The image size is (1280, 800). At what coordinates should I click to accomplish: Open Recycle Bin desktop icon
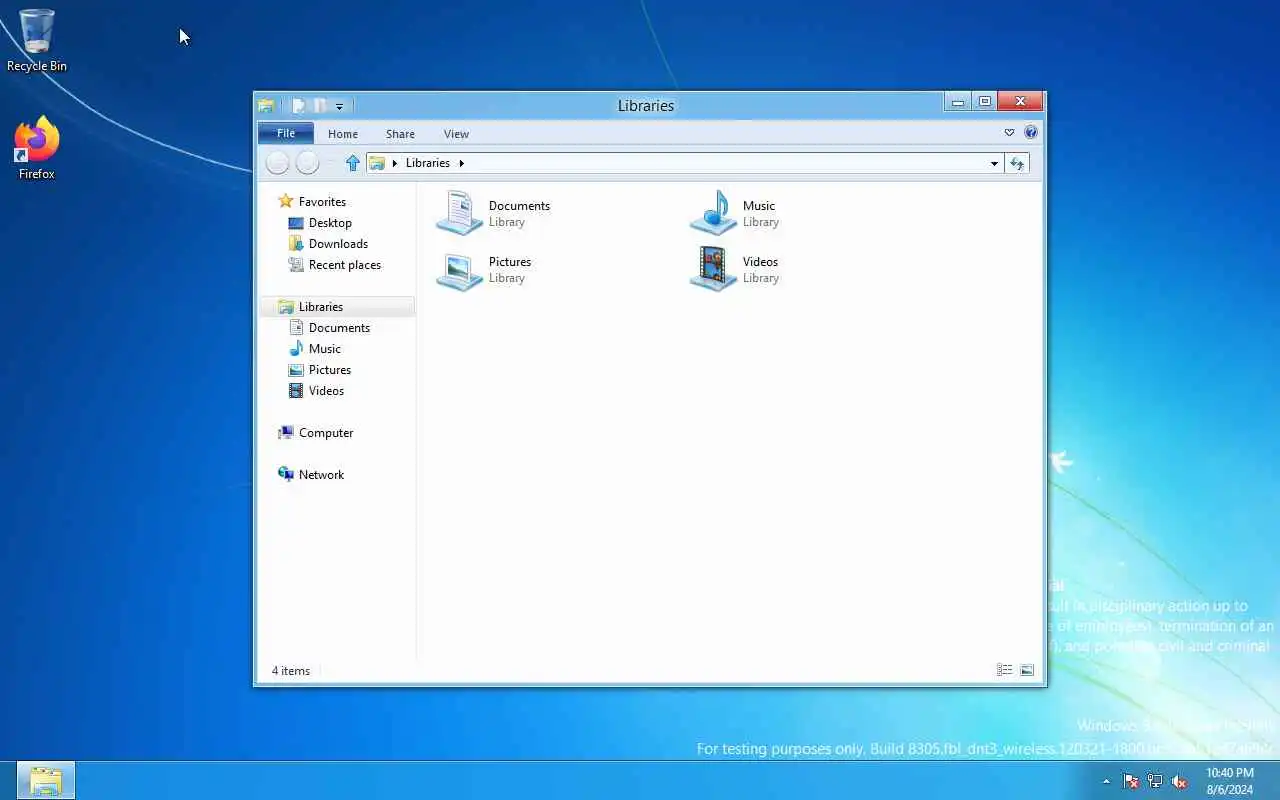pyautogui.click(x=37, y=41)
